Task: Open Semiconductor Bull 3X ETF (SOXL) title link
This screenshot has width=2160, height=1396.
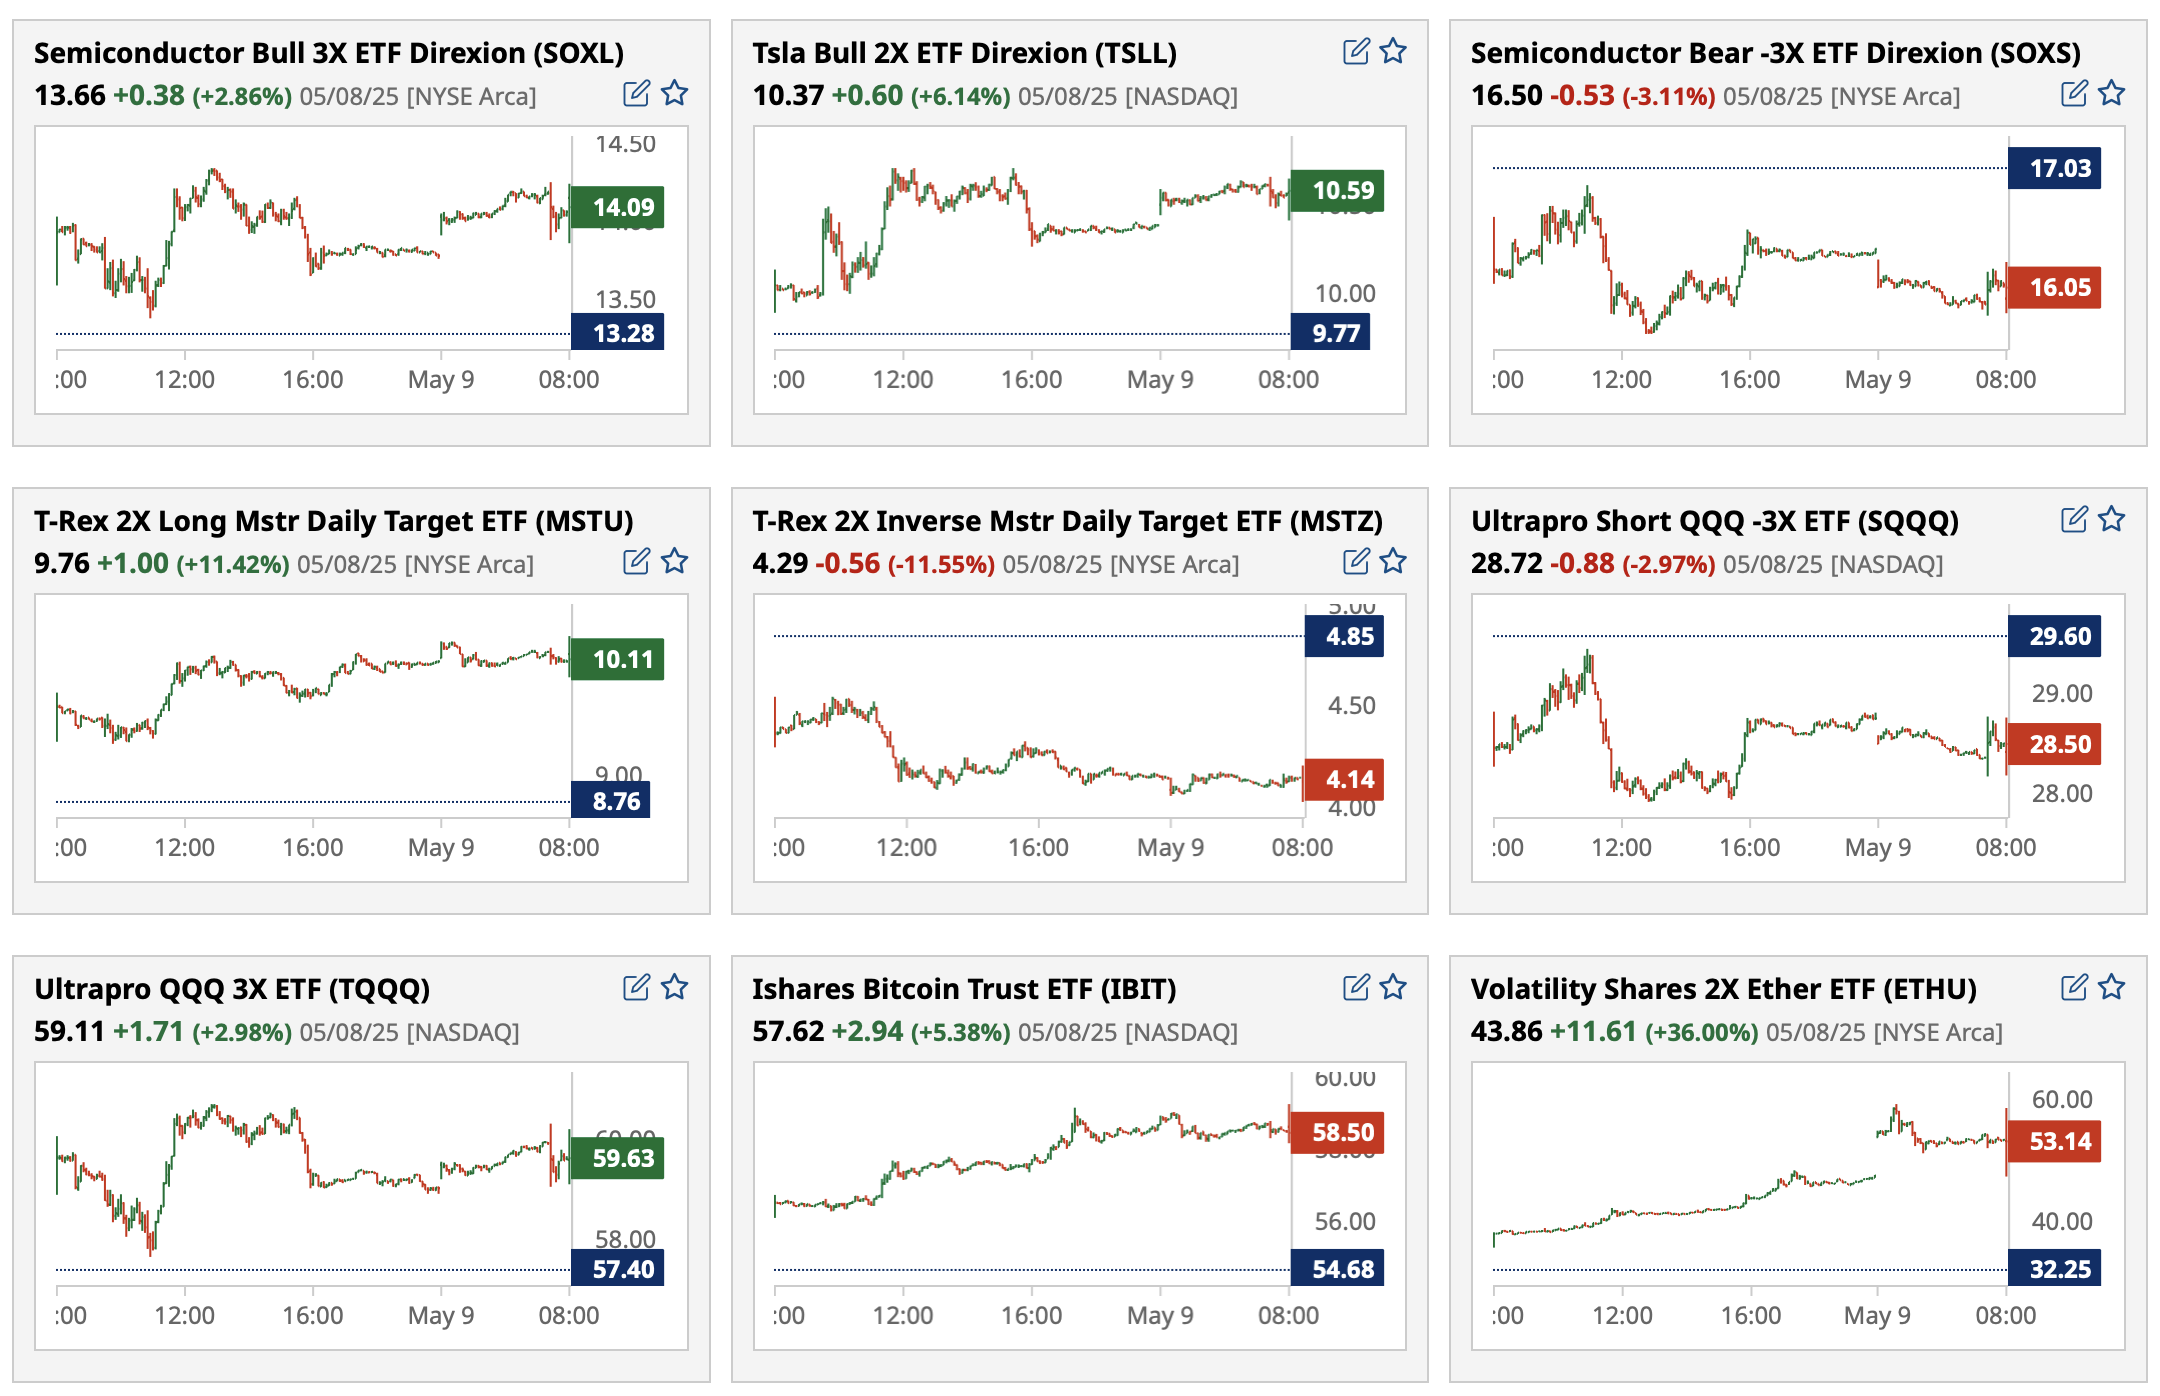Action: 328,53
